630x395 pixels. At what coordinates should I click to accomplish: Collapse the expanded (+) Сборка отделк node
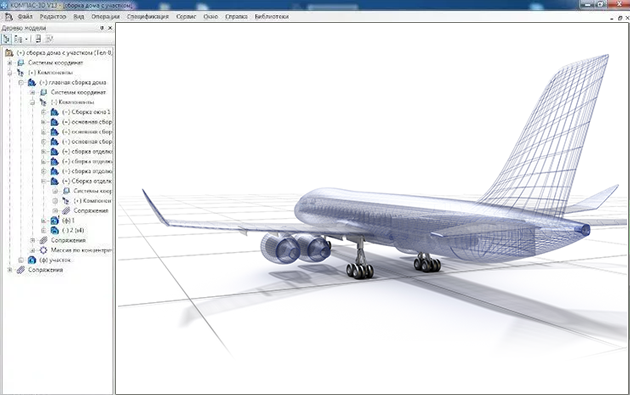[x=43, y=181]
